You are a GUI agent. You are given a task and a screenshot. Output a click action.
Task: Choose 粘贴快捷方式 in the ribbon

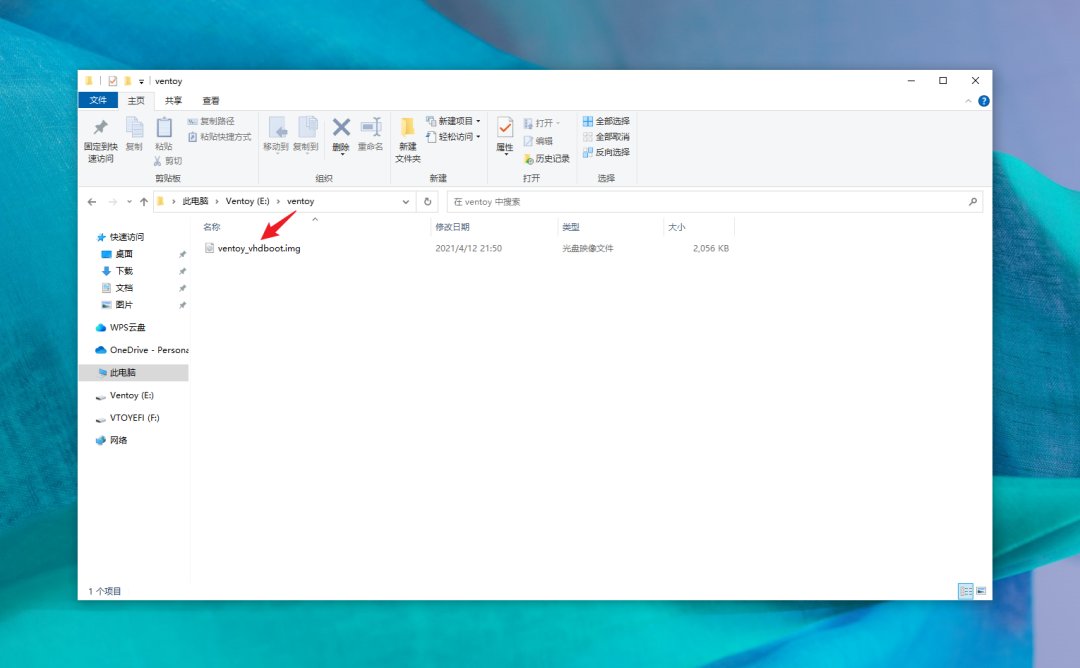click(220, 137)
